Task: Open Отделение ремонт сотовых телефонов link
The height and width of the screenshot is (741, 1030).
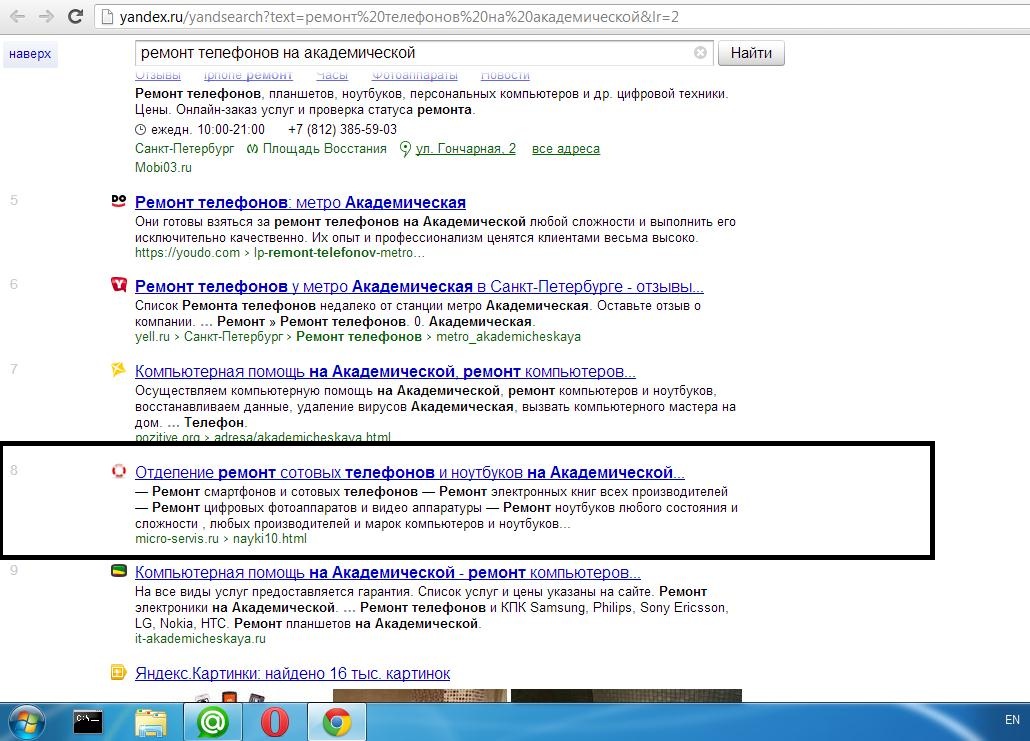Action: click(x=410, y=472)
